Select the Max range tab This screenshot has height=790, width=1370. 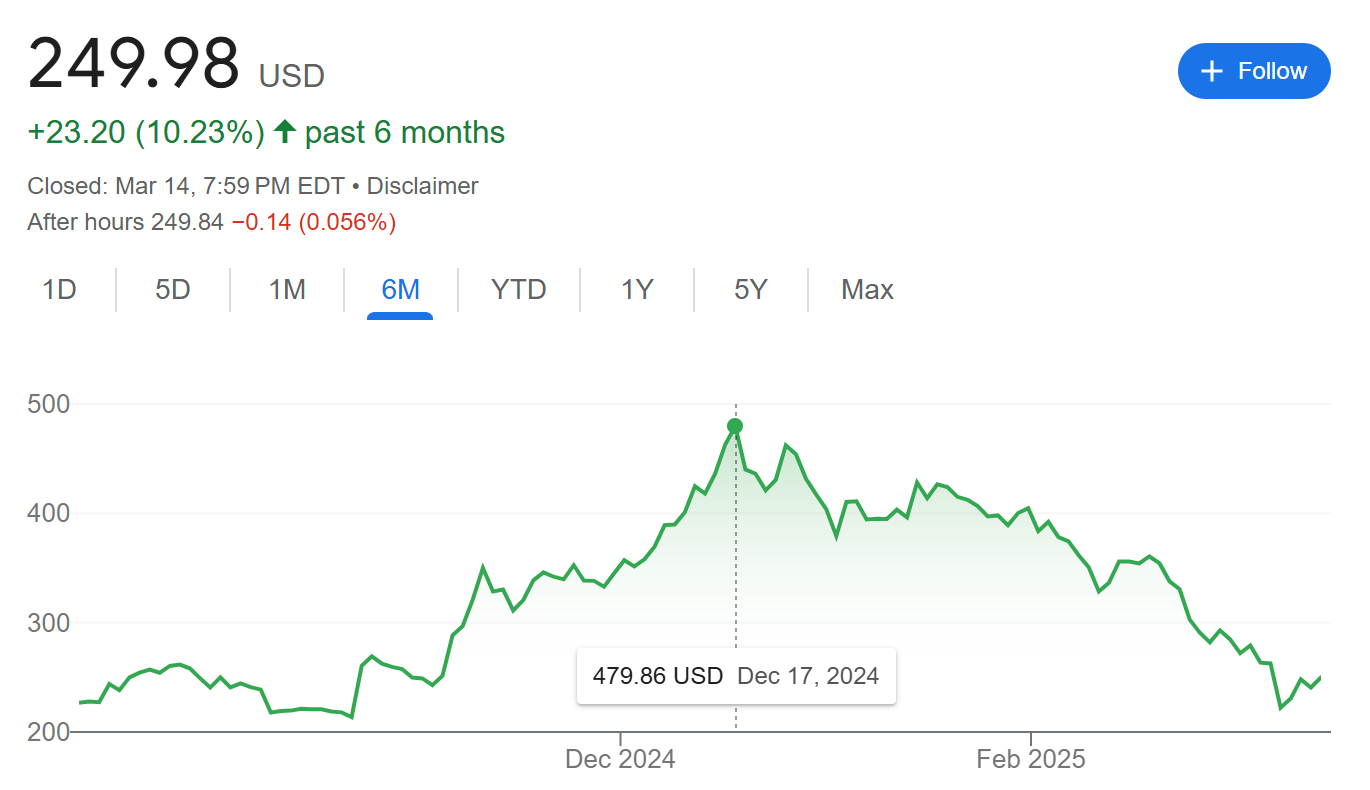[867, 290]
